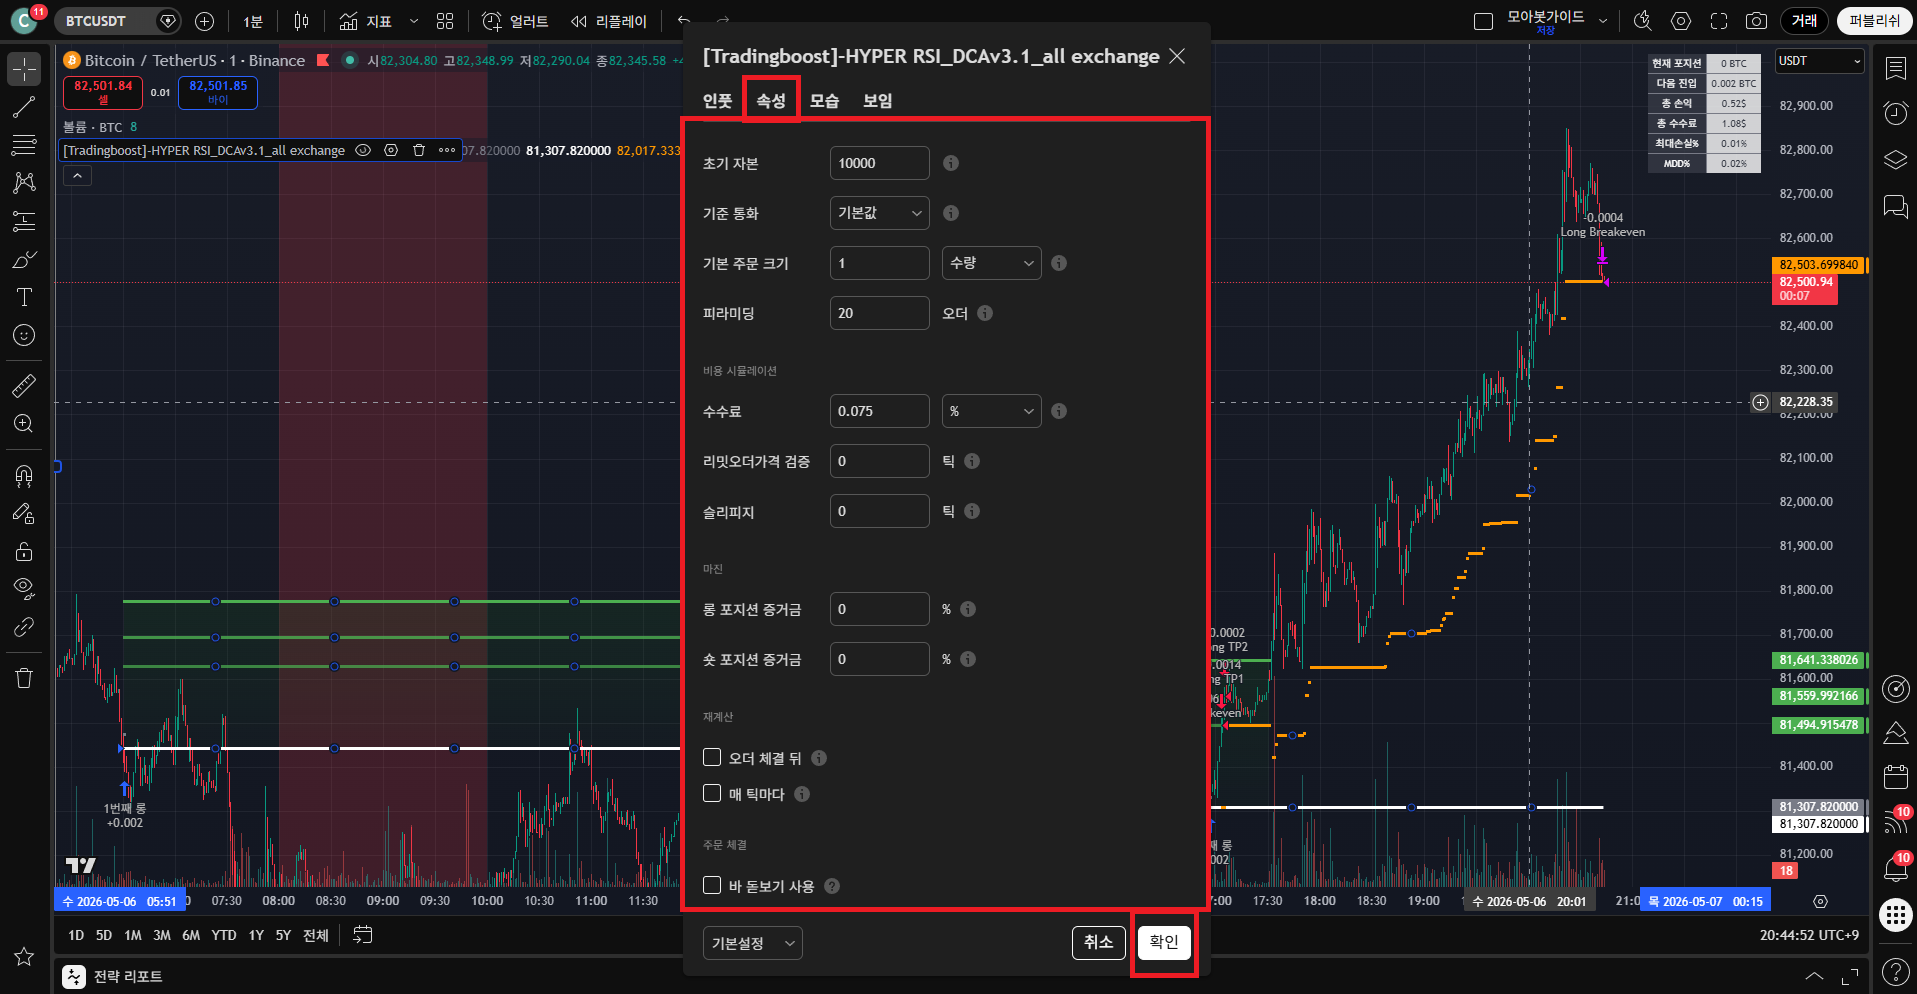
Task: Open the 수량 order size unit dropdown
Action: 992,263
